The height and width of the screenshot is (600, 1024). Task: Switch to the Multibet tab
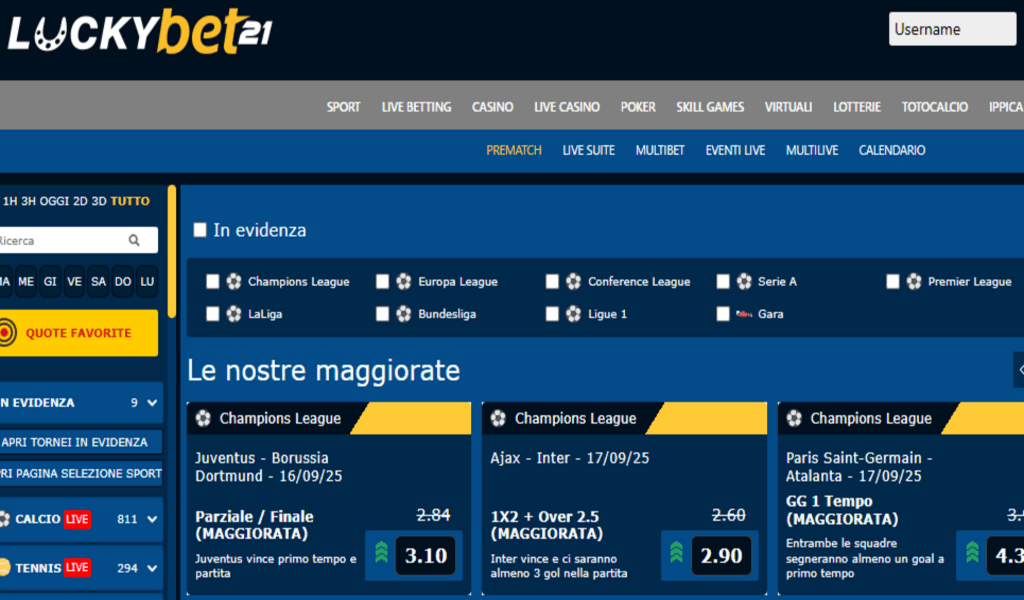(660, 150)
